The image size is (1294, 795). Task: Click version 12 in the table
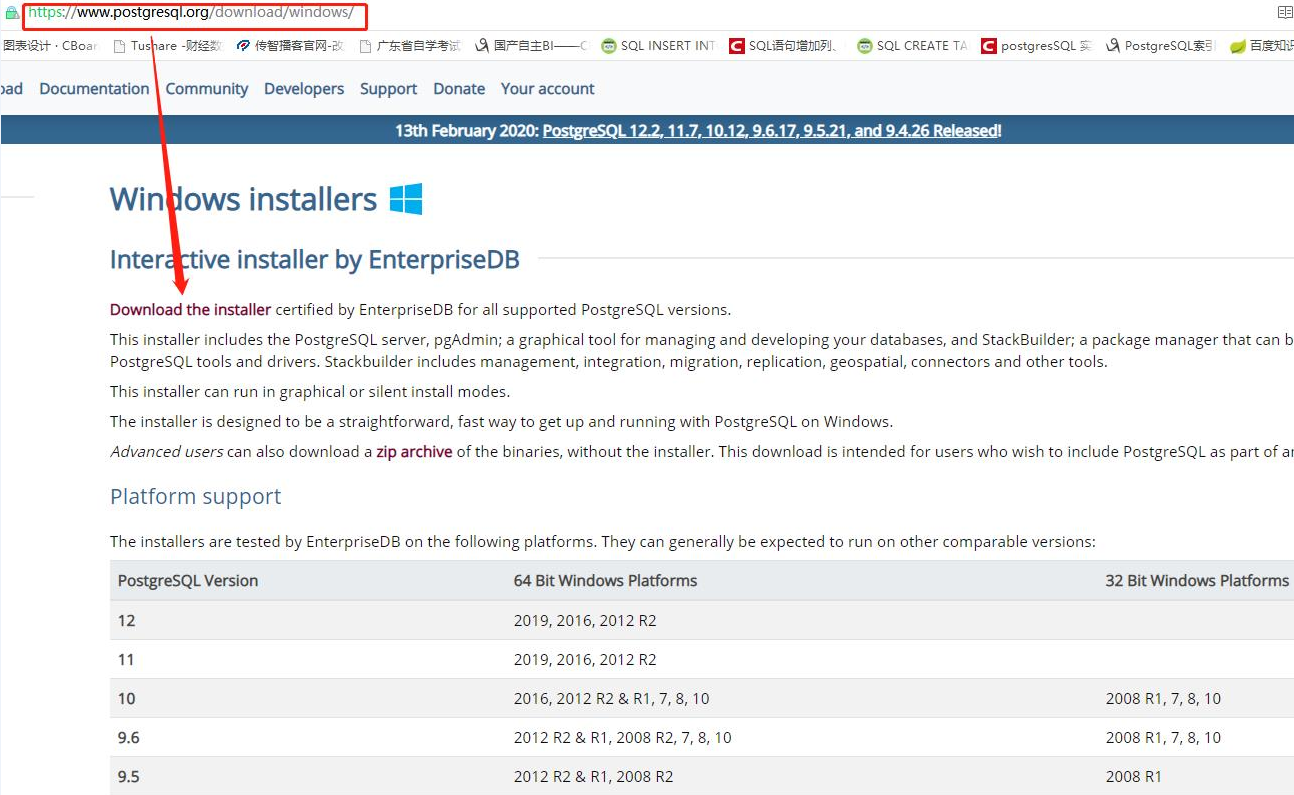126,620
